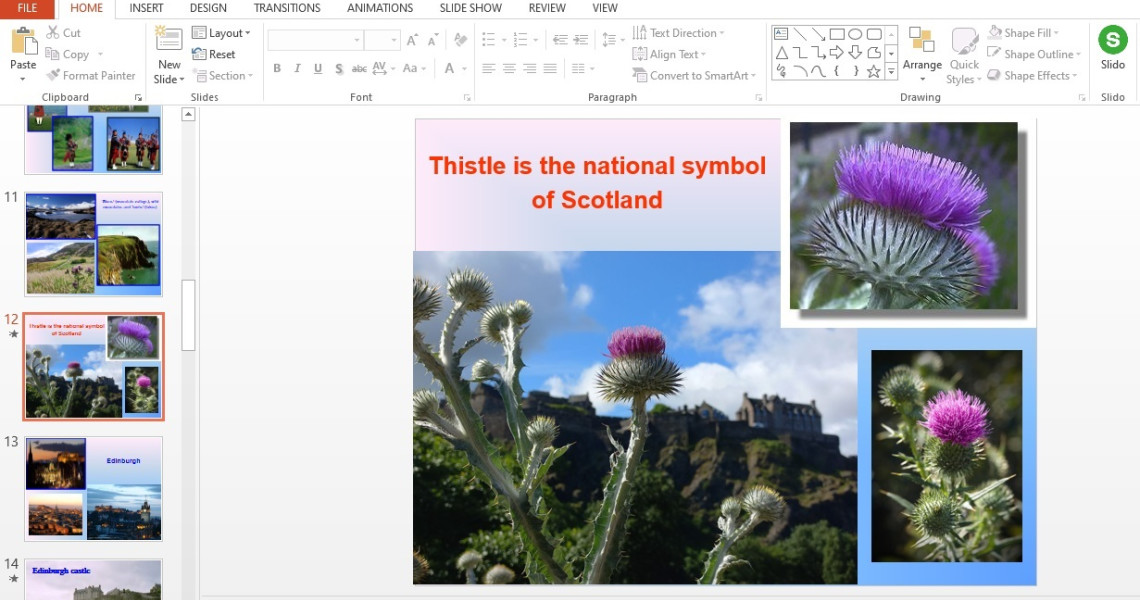Decrease font size with the smaller A
Image resolution: width=1140 pixels, height=600 pixels.
tap(433, 40)
